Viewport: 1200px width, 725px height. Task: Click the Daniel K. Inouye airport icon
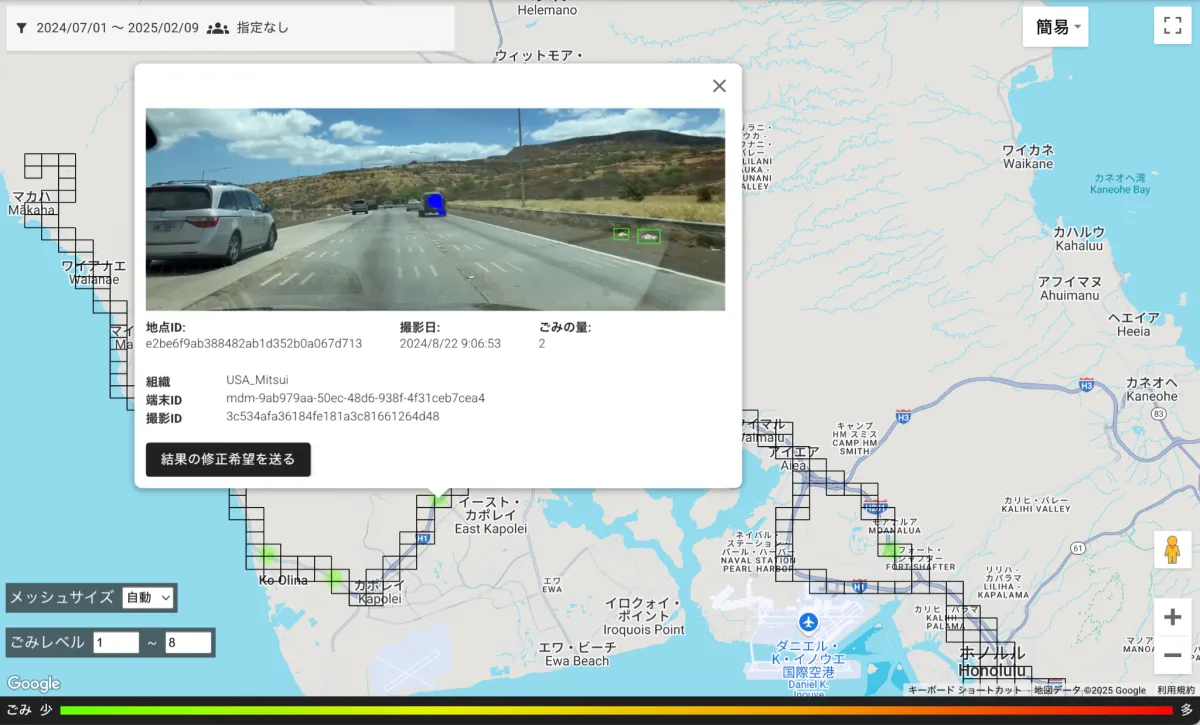(x=808, y=622)
